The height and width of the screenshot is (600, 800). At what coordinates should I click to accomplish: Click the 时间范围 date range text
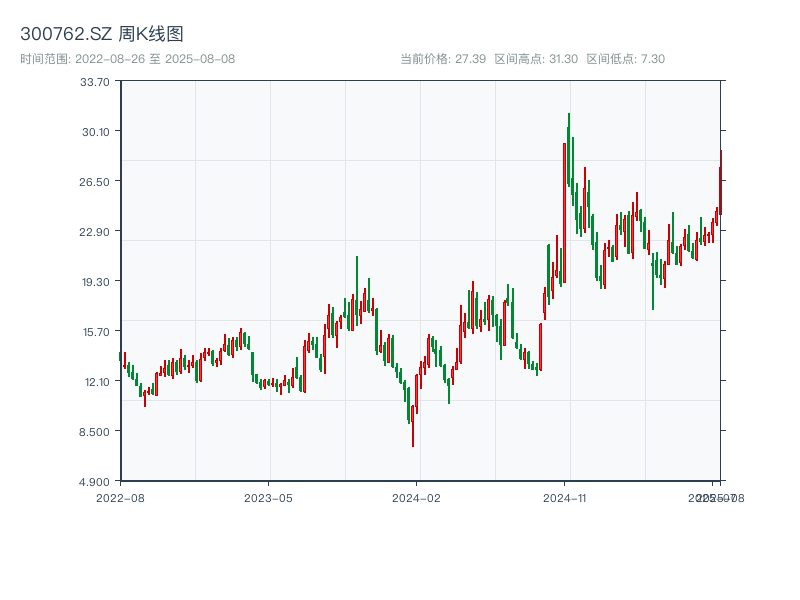pyautogui.click(x=127, y=59)
